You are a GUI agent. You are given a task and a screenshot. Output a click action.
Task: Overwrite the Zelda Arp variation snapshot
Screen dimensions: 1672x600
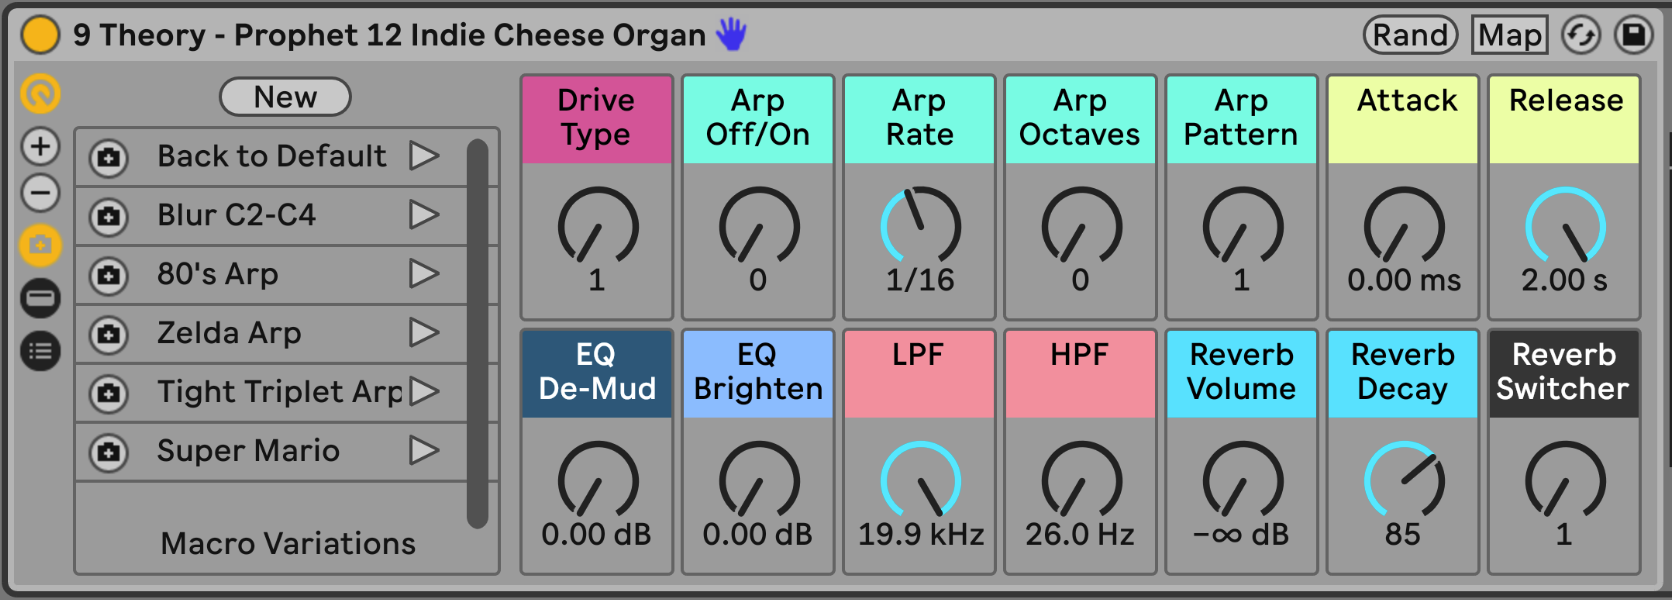[x=109, y=334]
